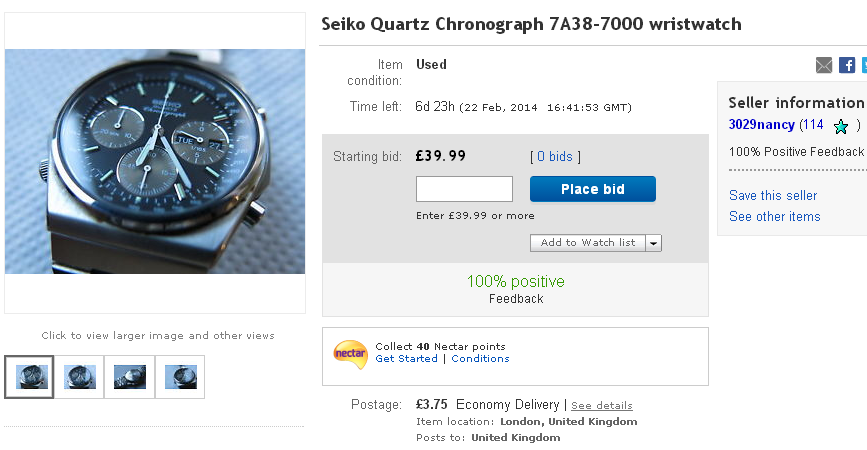
Task: Open the Nectar Conditions link
Action: (x=480, y=359)
